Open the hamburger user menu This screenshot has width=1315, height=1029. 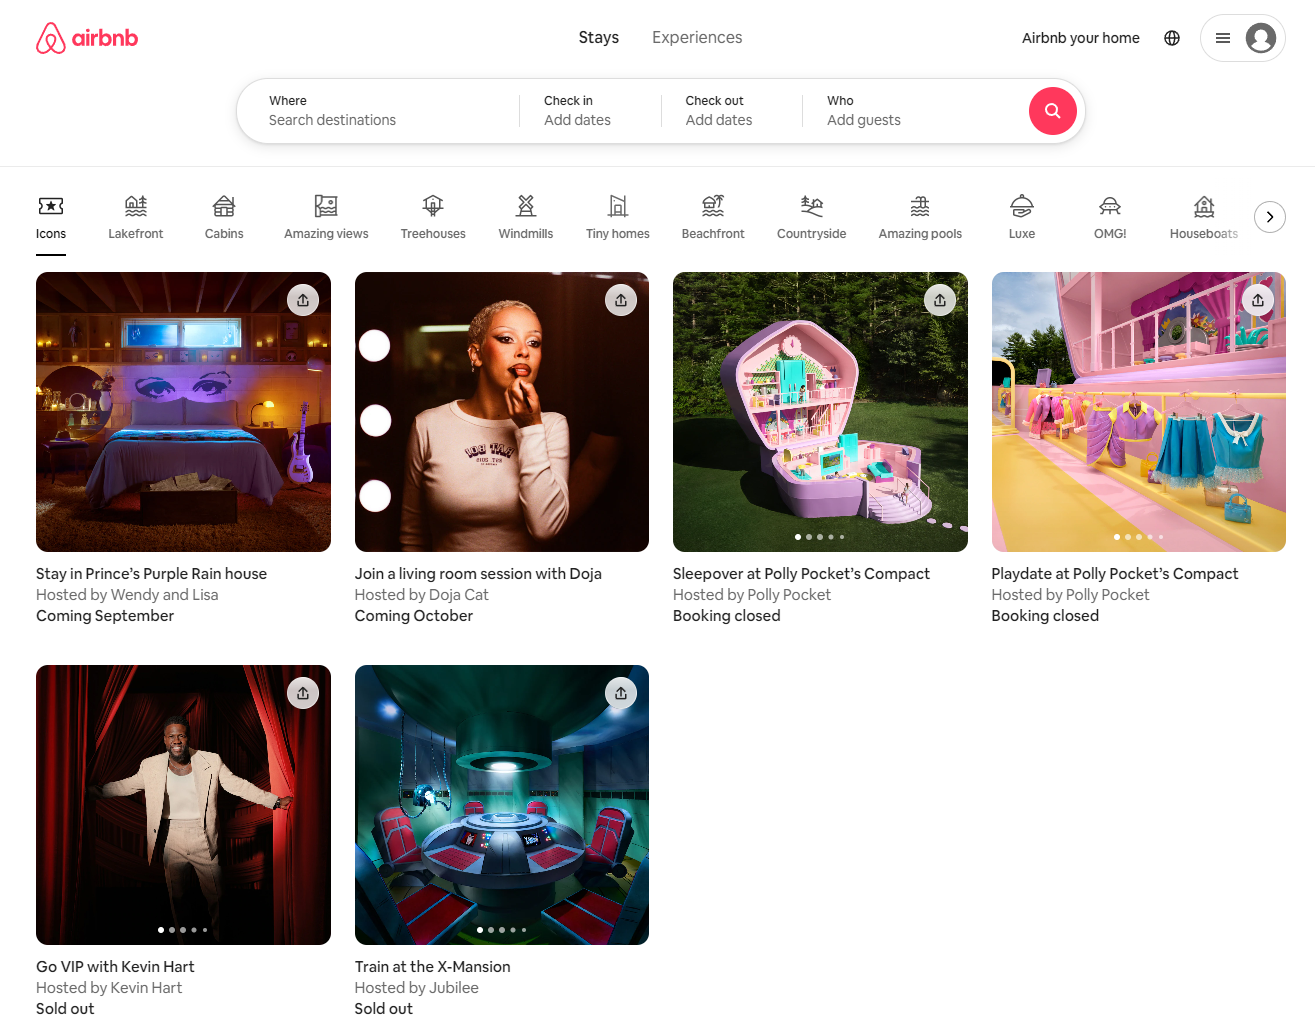point(1222,38)
